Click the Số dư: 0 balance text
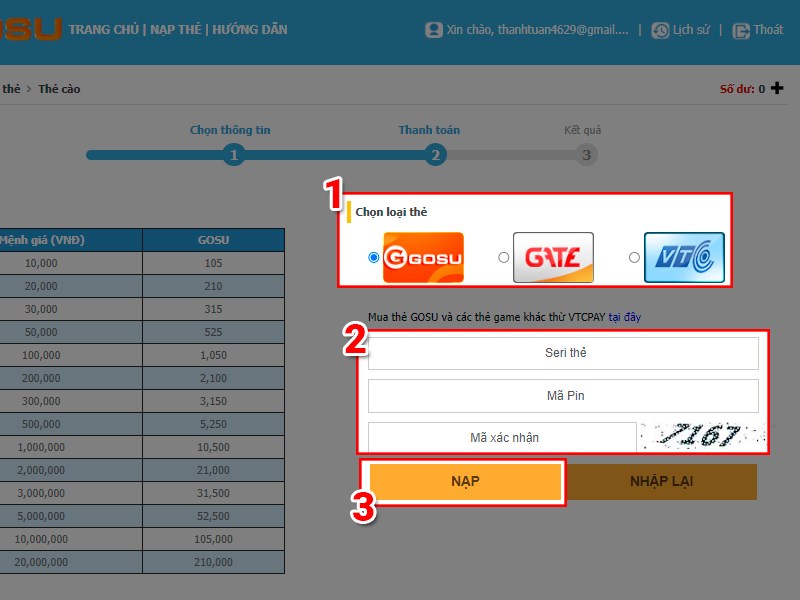 pyautogui.click(x=742, y=89)
